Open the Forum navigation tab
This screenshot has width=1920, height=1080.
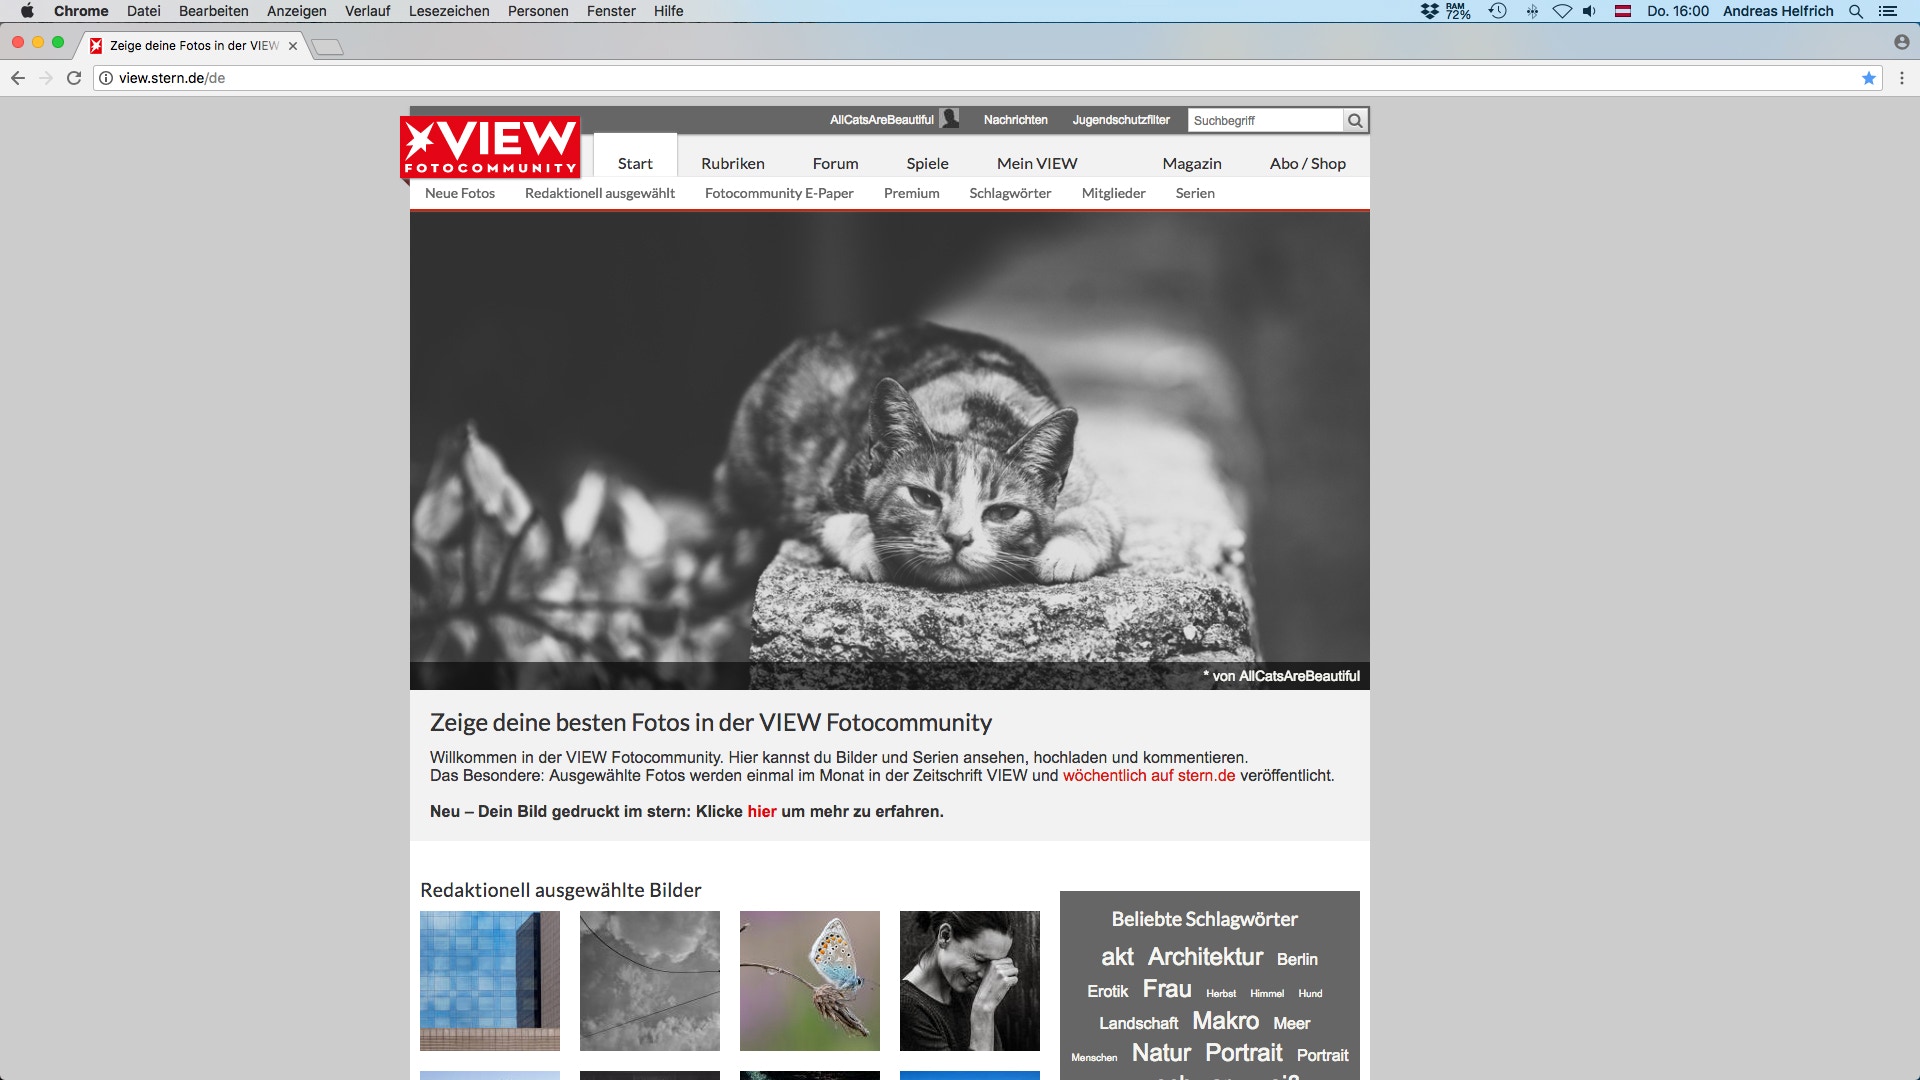[x=835, y=163]
